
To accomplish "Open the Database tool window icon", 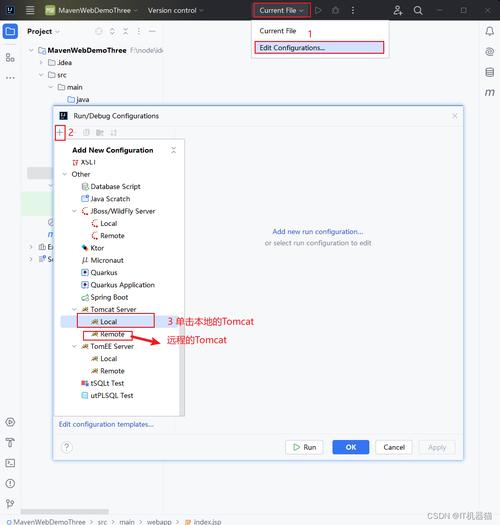I will point(489,72).
